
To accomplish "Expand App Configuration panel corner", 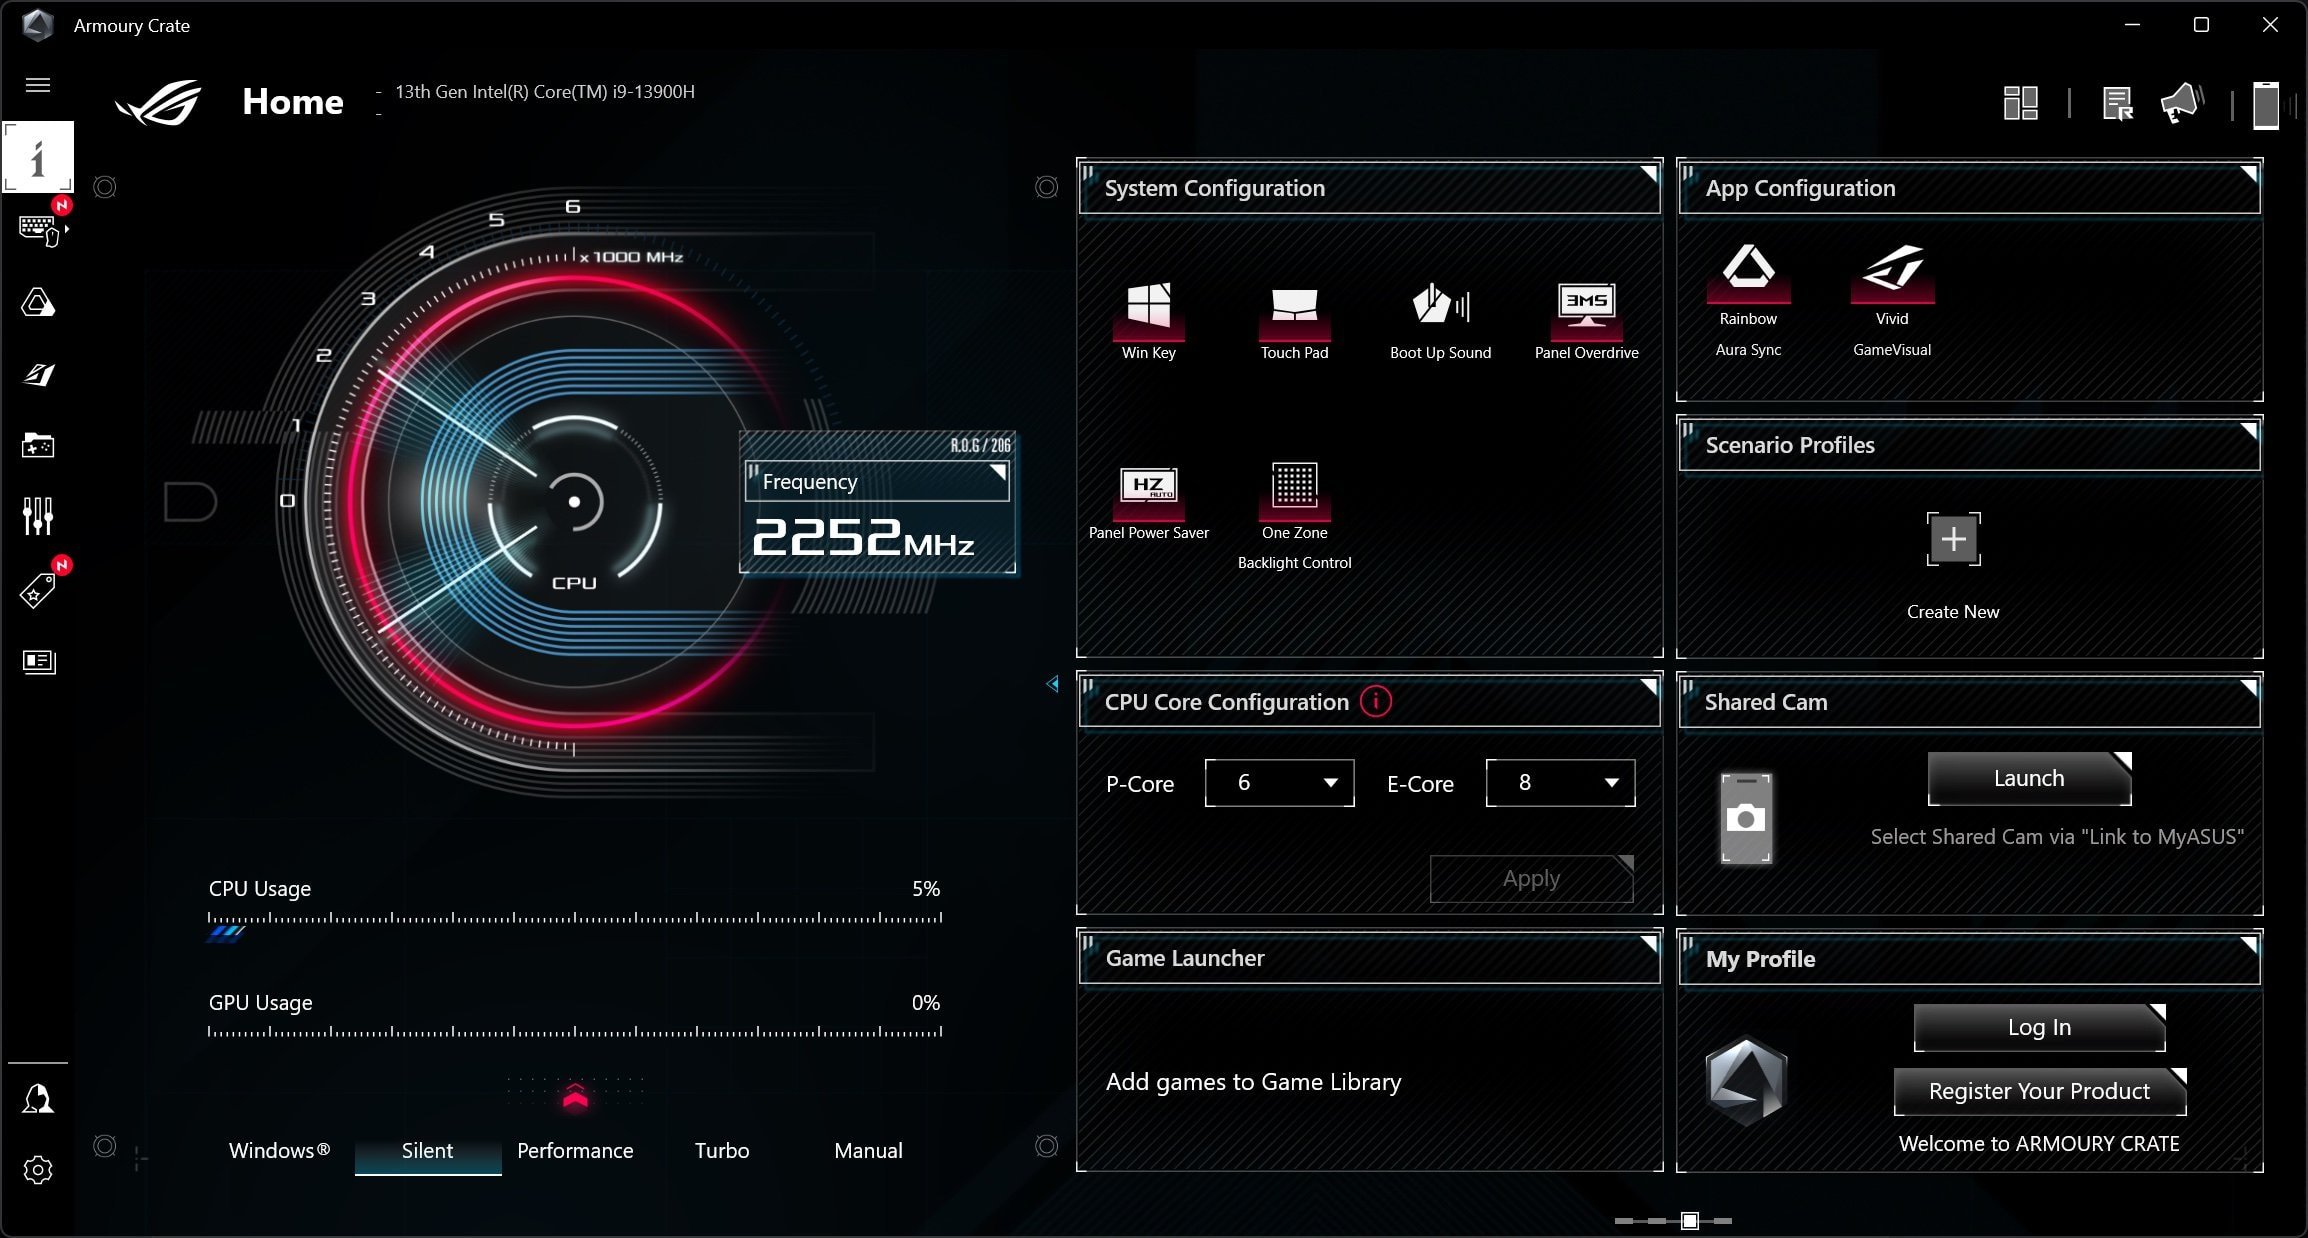I will tap(2248, 174).
